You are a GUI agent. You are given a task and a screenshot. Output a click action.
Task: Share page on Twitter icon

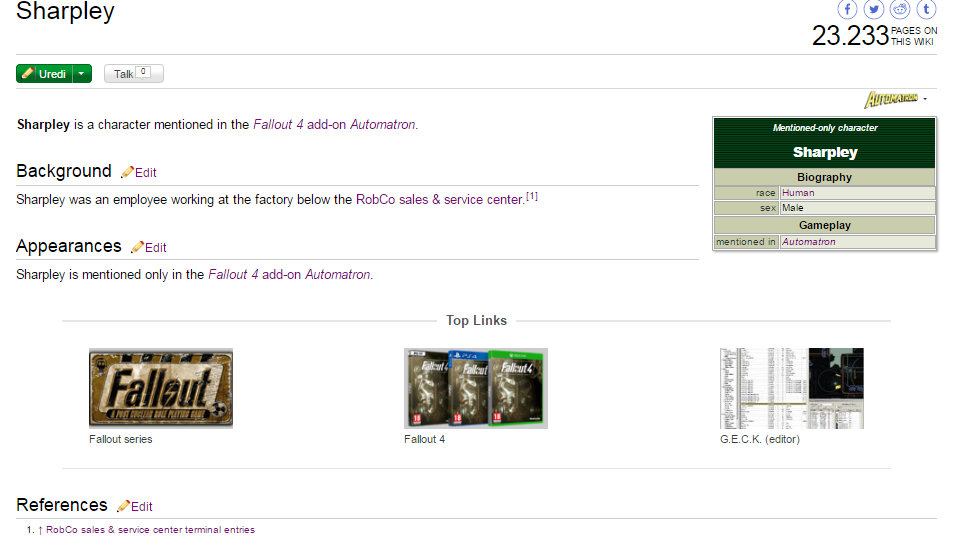coord(874,9)
